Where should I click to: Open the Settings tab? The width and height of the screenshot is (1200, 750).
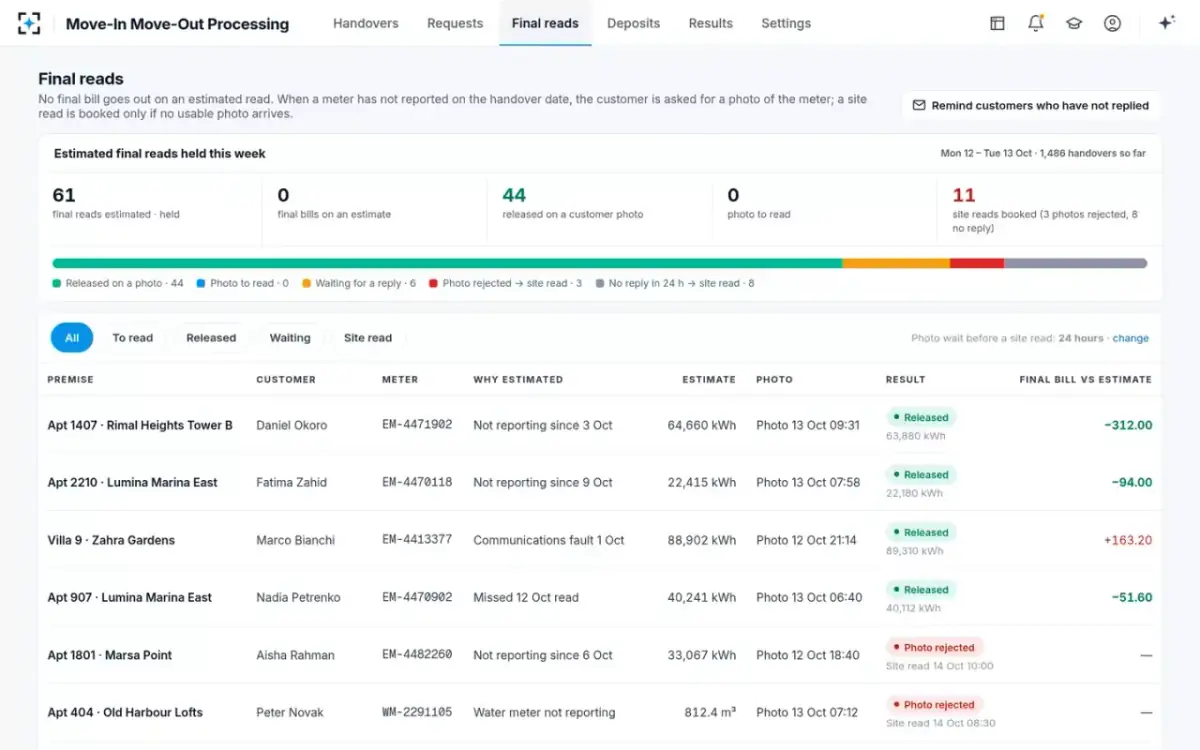pos(786,23)
